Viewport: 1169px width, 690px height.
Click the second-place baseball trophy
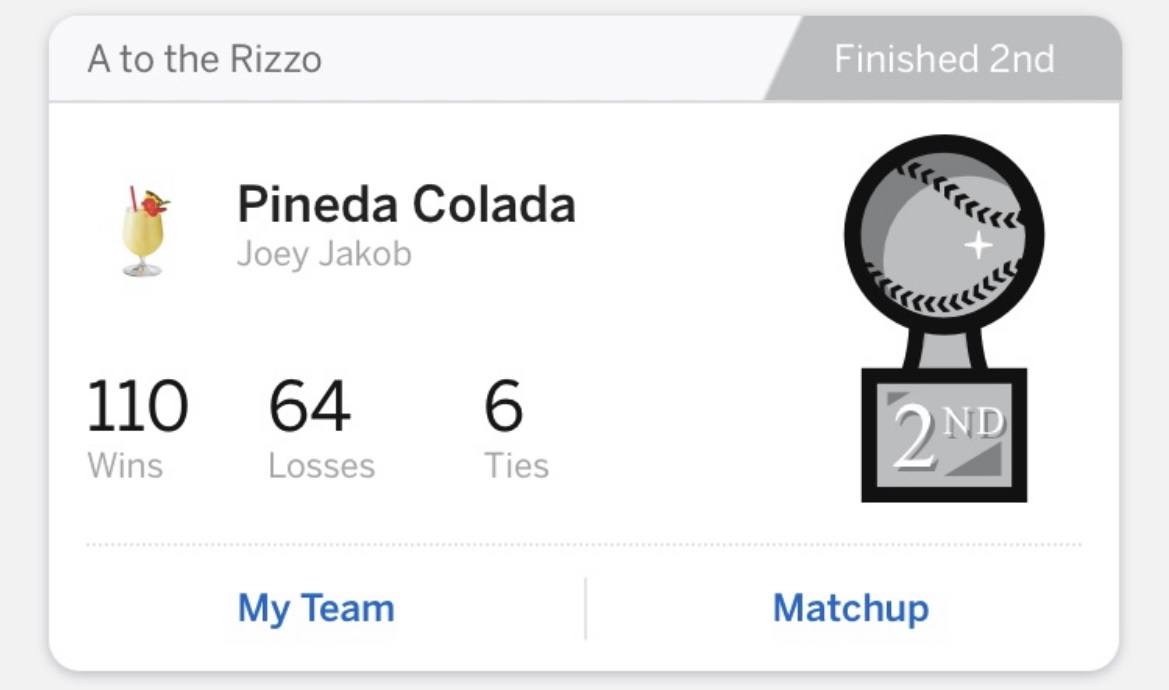click(944, 318)
